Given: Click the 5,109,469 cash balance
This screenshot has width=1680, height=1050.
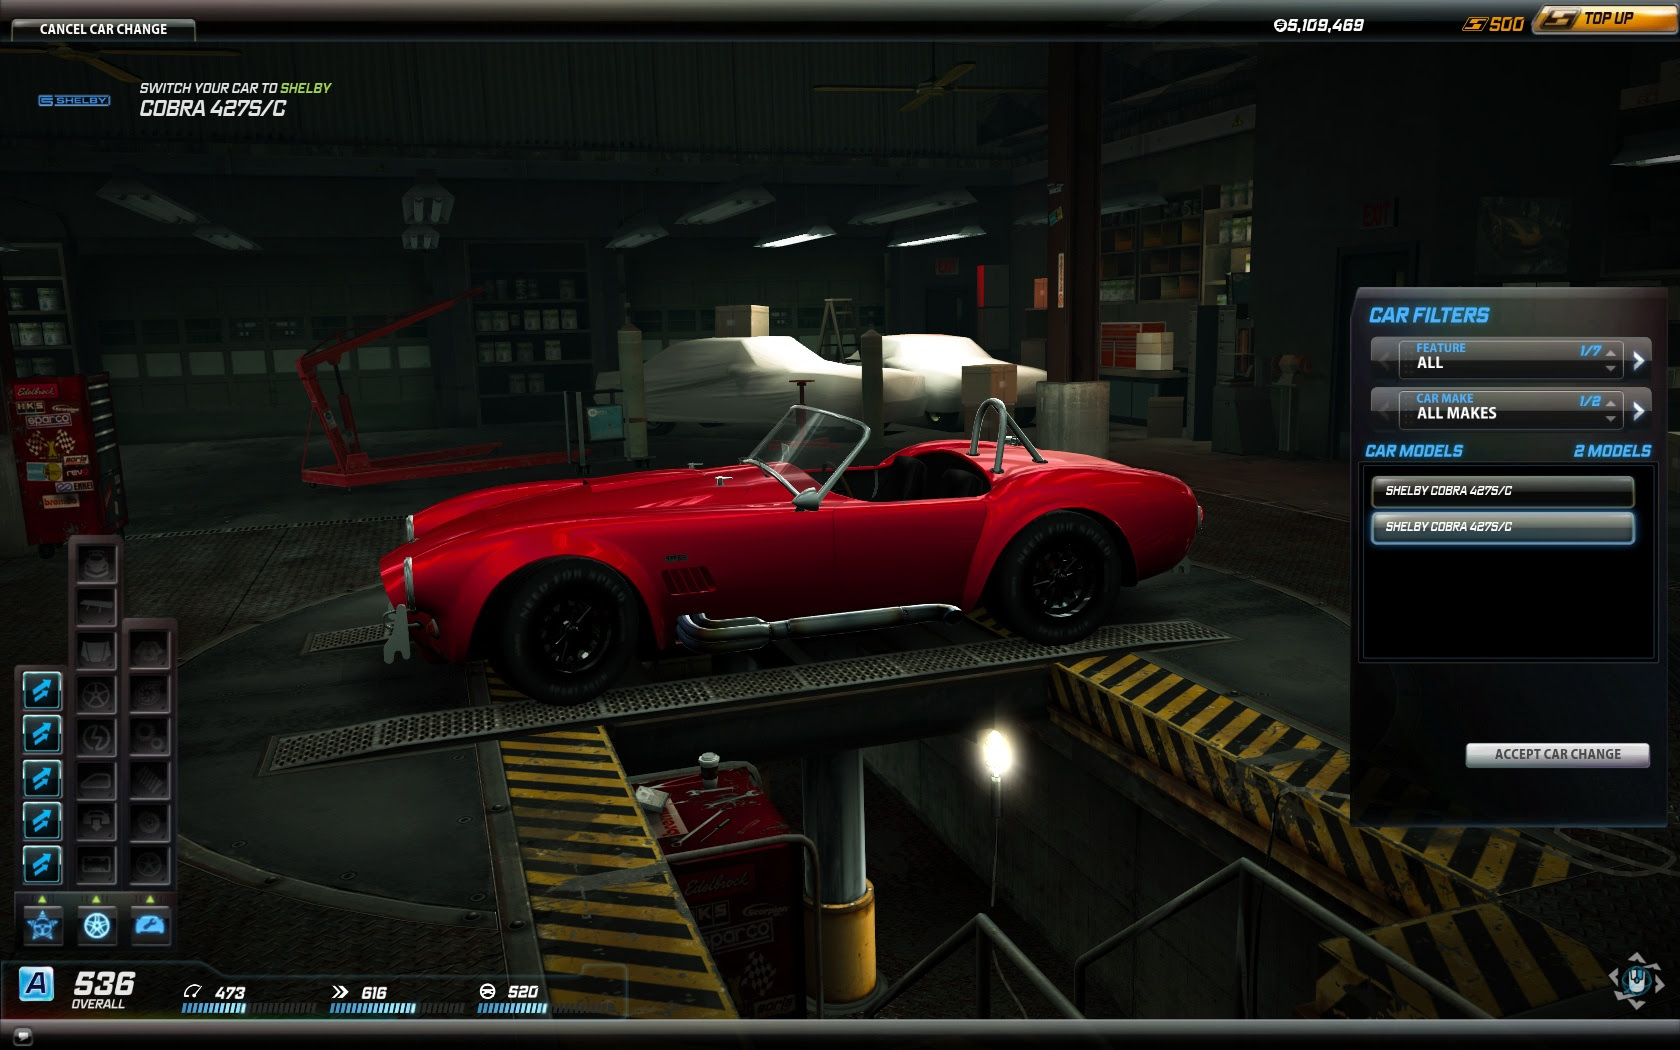Looking at the screenshot, I should tap(1318, 25).
